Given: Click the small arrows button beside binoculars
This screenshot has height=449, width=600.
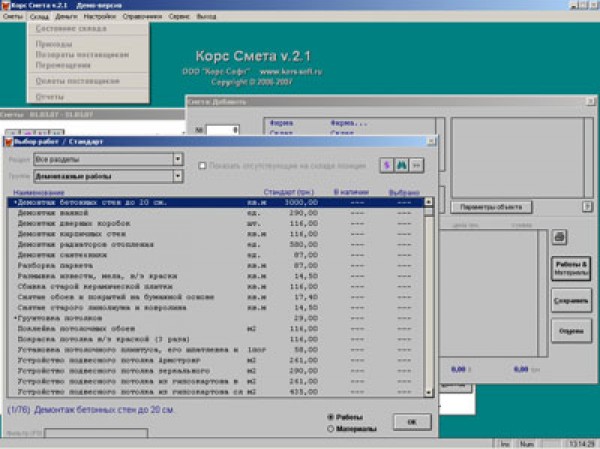Looking at the screenshot, I should tap(417, 164).
